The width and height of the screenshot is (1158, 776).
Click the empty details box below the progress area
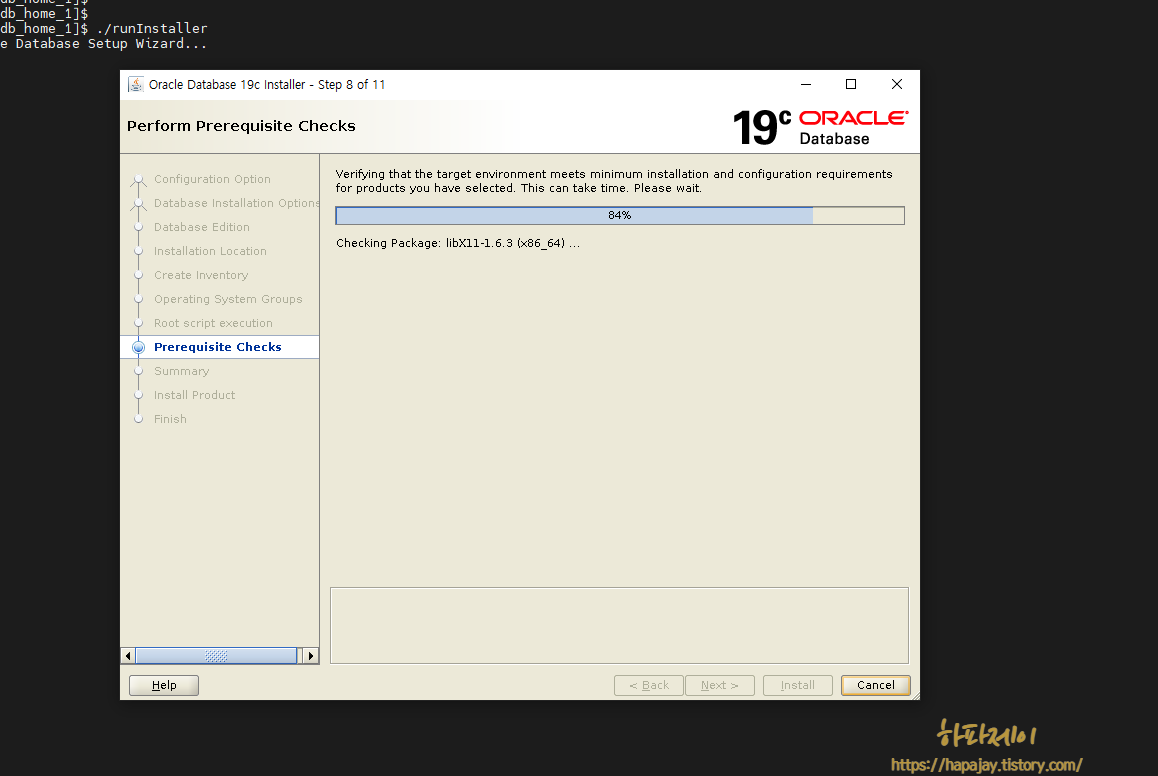click(x=619, y=625)
